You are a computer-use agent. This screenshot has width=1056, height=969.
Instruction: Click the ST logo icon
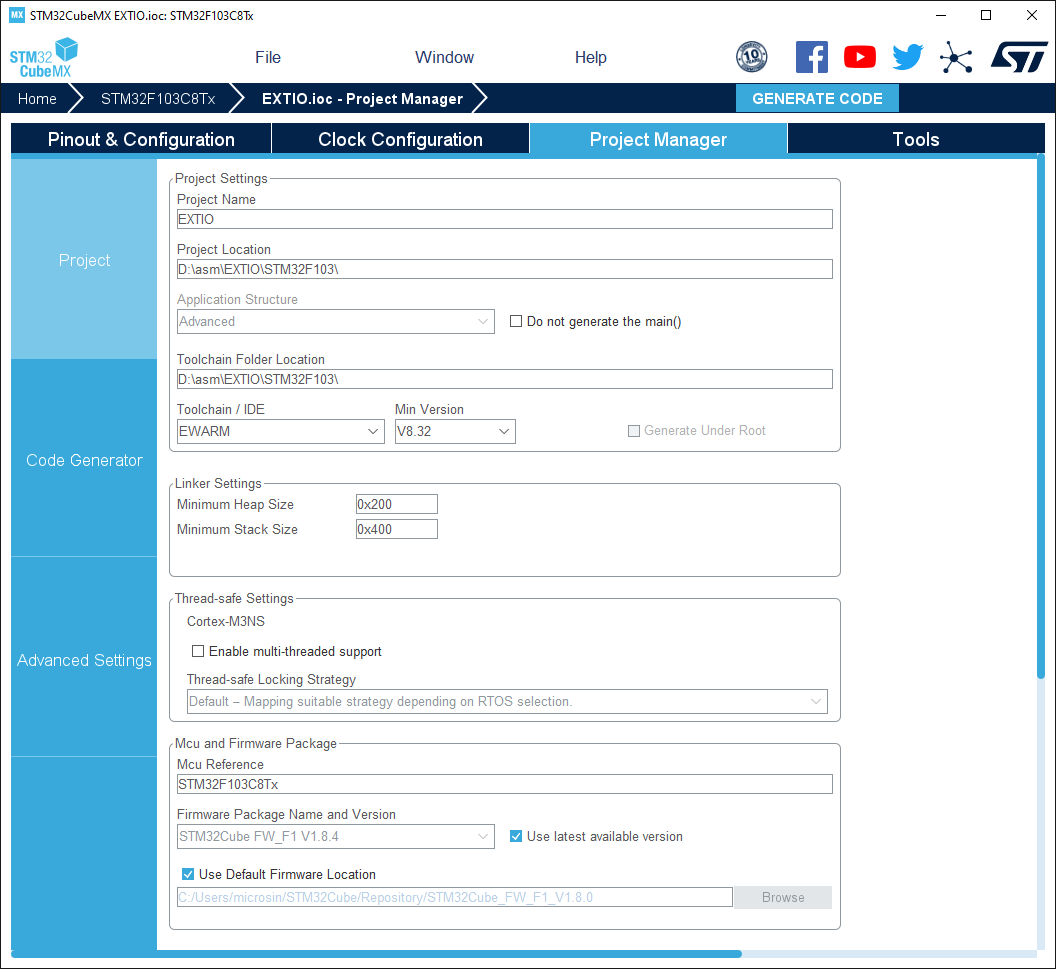coord(1019,57)
